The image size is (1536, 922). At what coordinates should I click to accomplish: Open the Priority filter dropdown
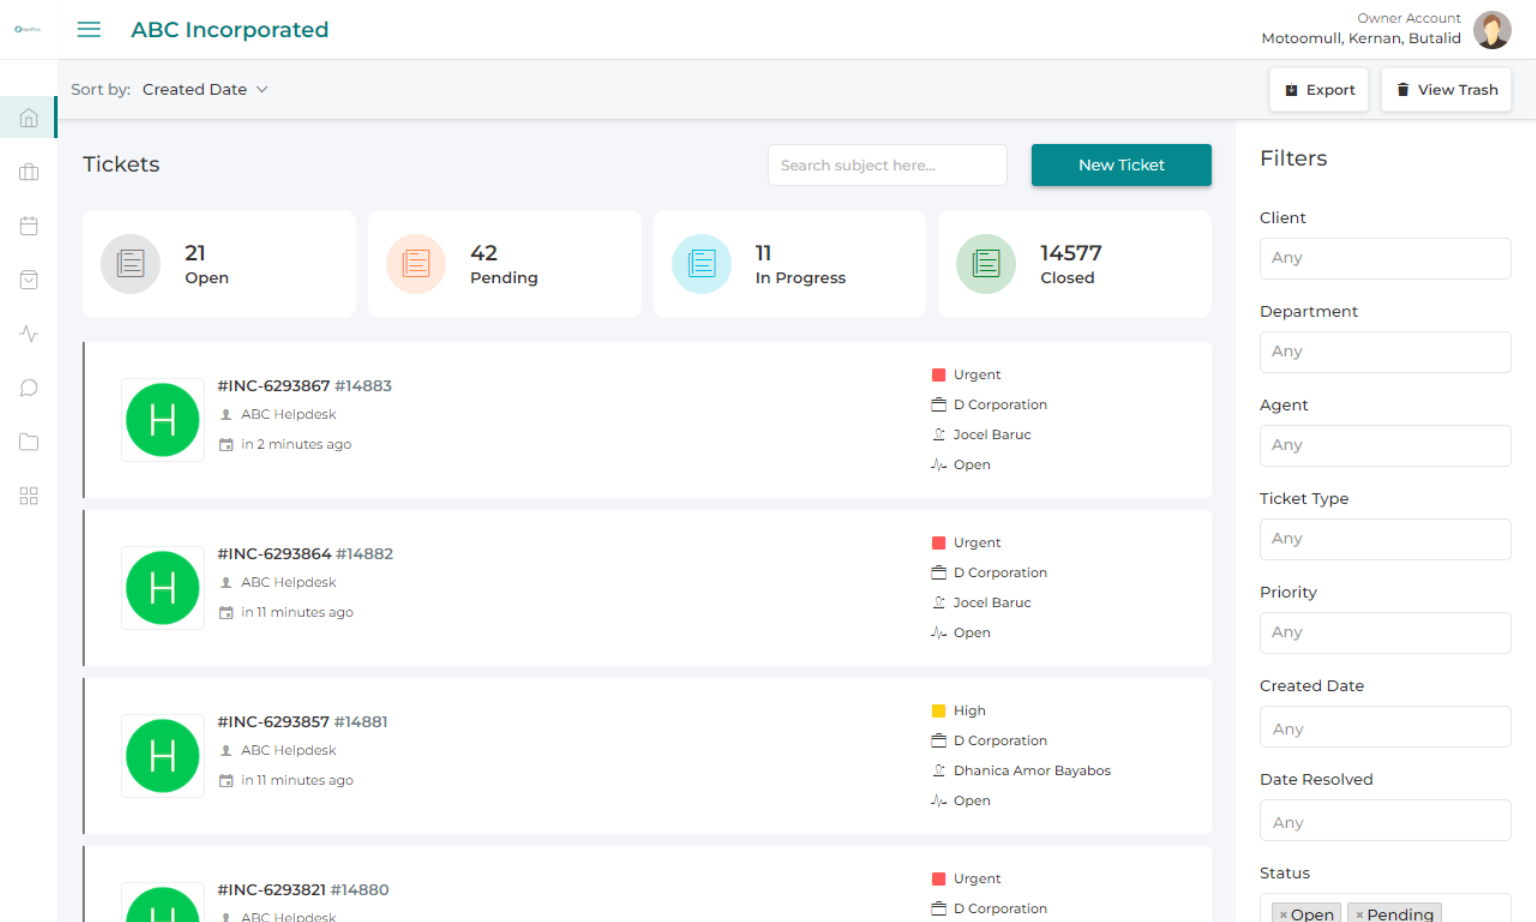tap(1384, 633)
